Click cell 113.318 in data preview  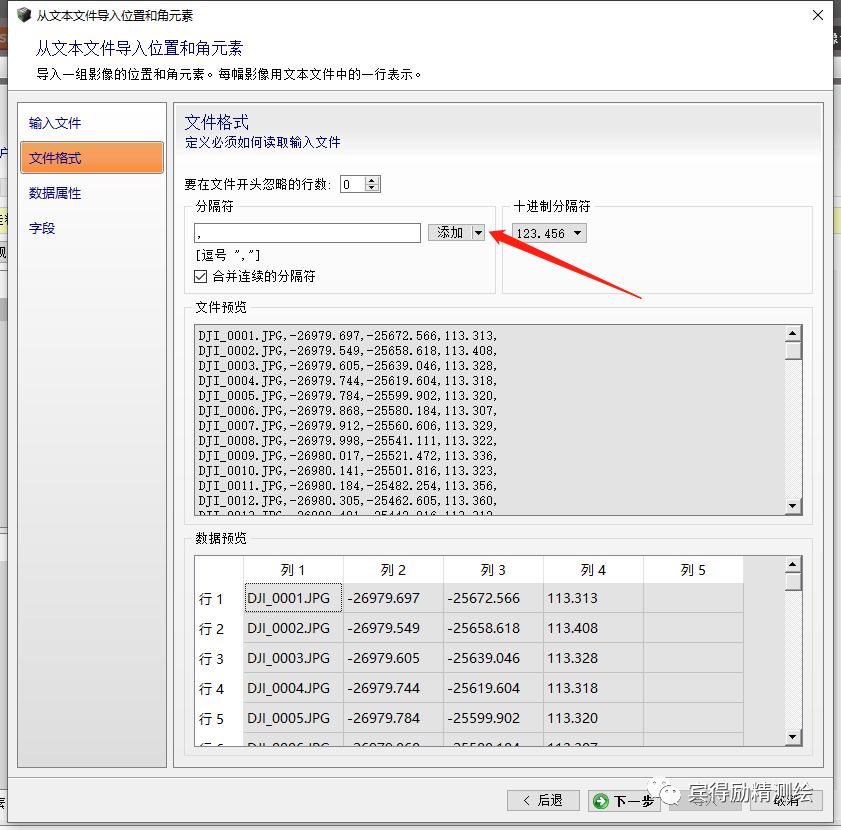point(593,688)
